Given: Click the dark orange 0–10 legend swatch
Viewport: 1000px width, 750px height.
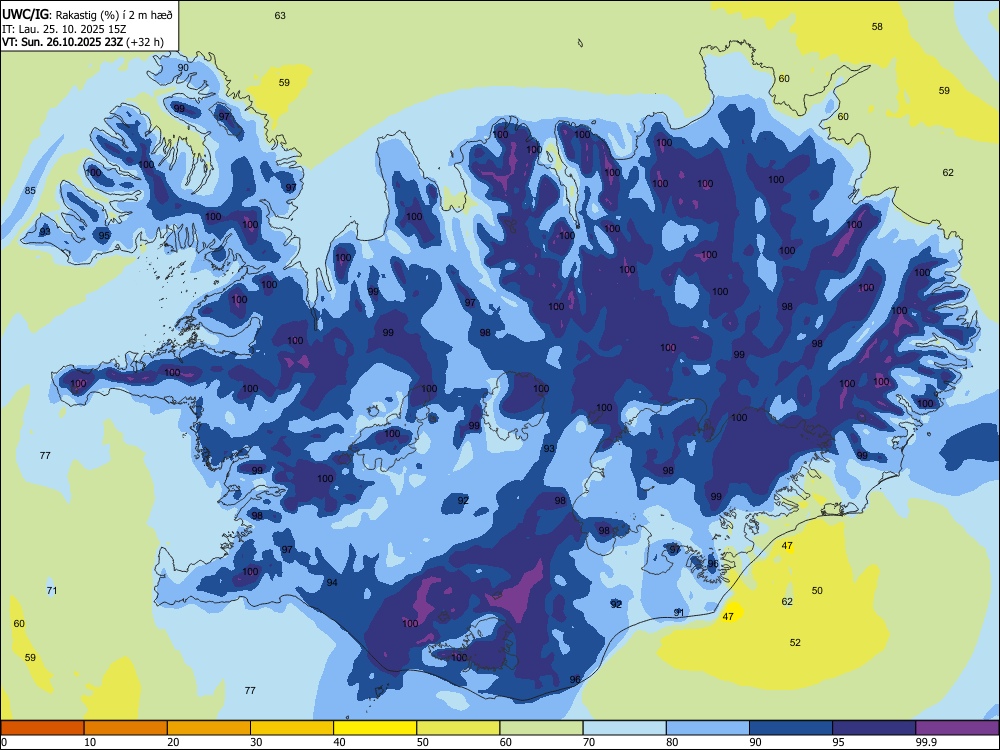Looking at the screenshot, I should (x=42, y=728).
